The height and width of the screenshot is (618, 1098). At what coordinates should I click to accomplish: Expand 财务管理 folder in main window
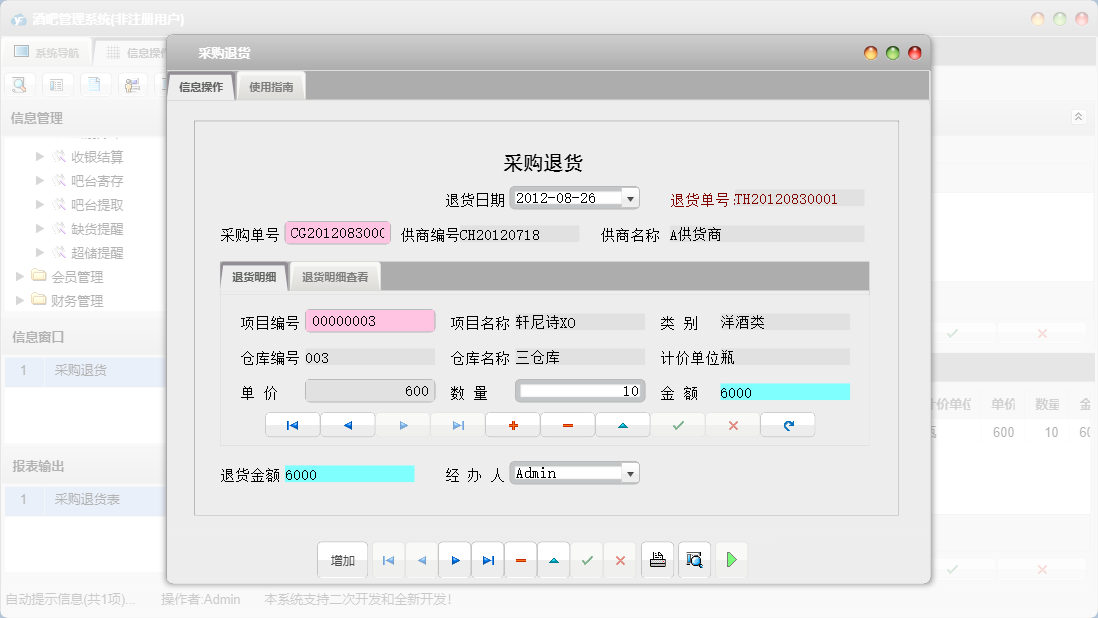click(x=20, y=300)
